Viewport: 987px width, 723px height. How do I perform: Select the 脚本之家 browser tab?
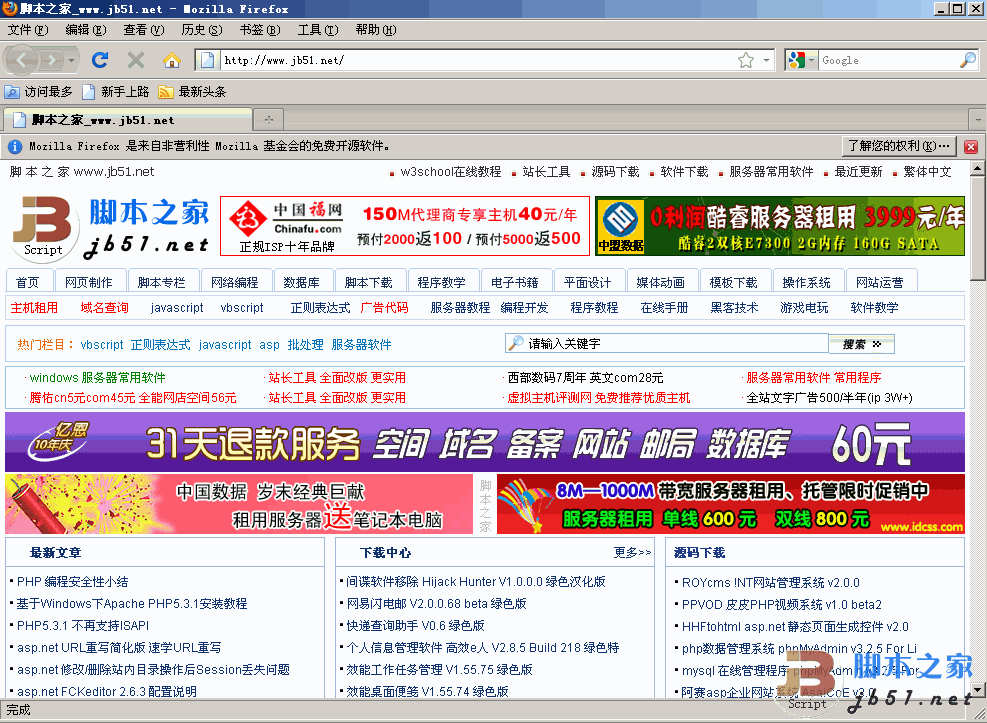128,120
